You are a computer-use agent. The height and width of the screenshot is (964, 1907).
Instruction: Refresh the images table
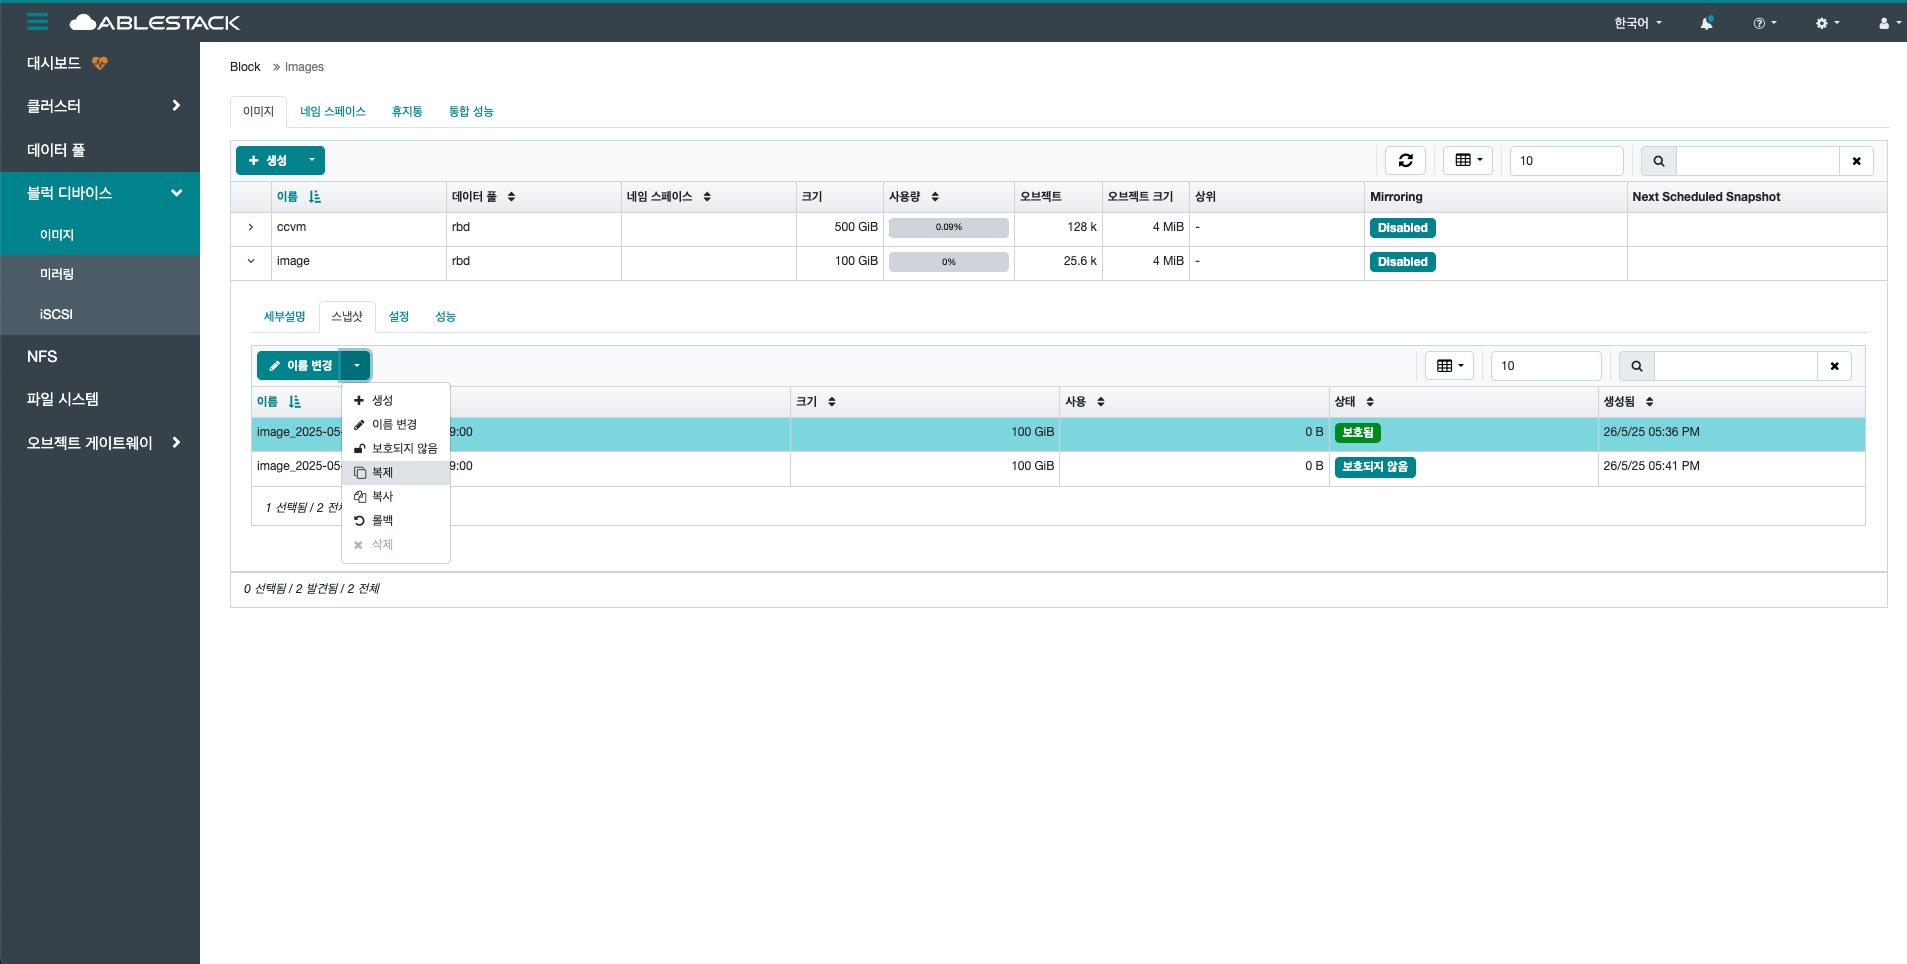coord(1406,160)
